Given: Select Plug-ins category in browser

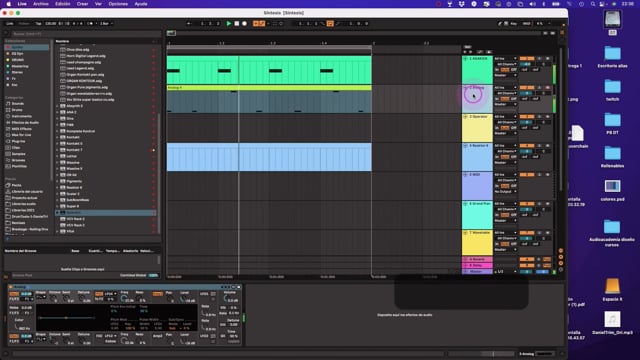Looking at the screenshot, I should tap(18, 141).
